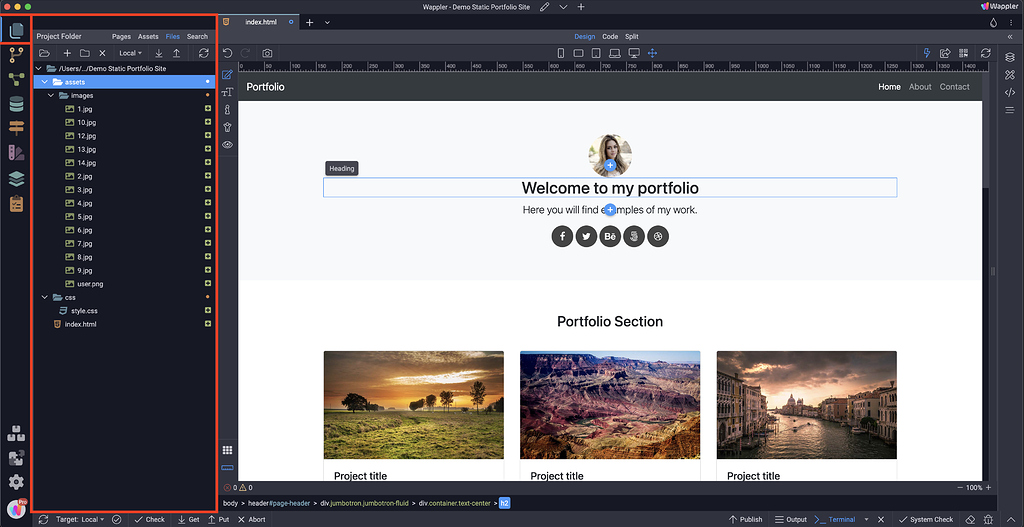This screenshot has width=1024, height=527.
Task: Click the sunset field project thumbnail
Action: (x=413, y=405)
